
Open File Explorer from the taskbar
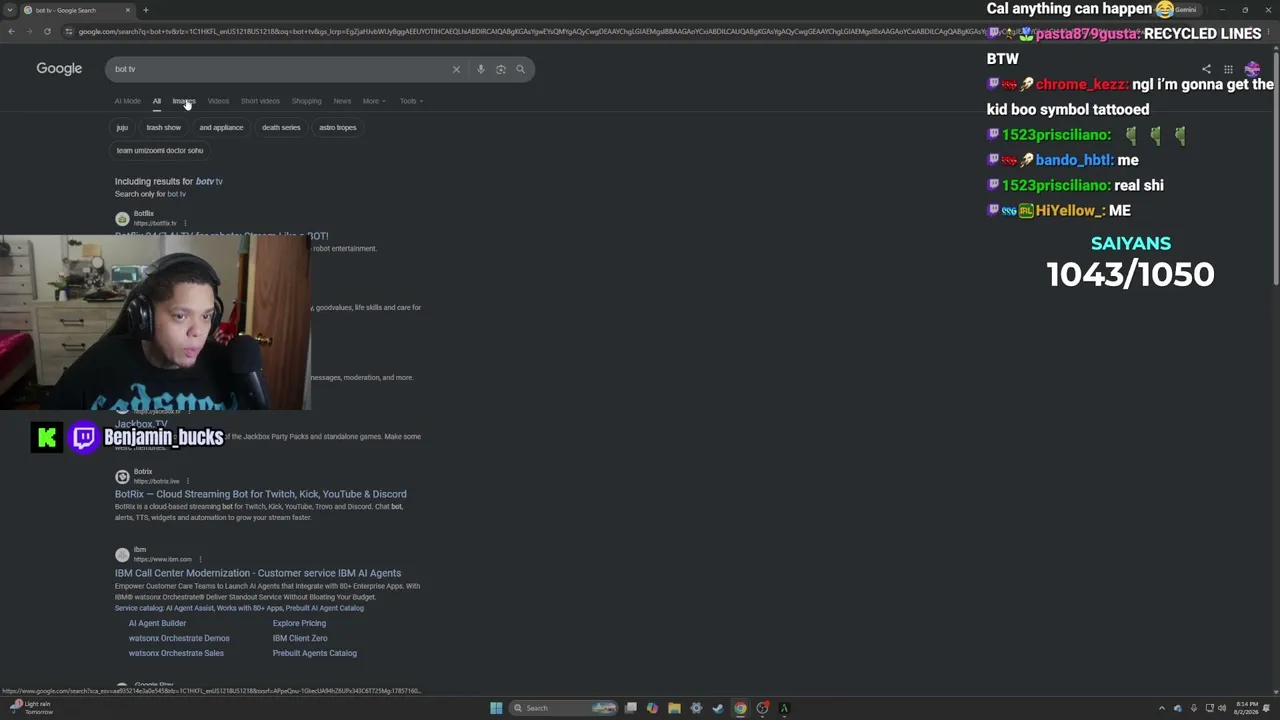coord(674,708)
